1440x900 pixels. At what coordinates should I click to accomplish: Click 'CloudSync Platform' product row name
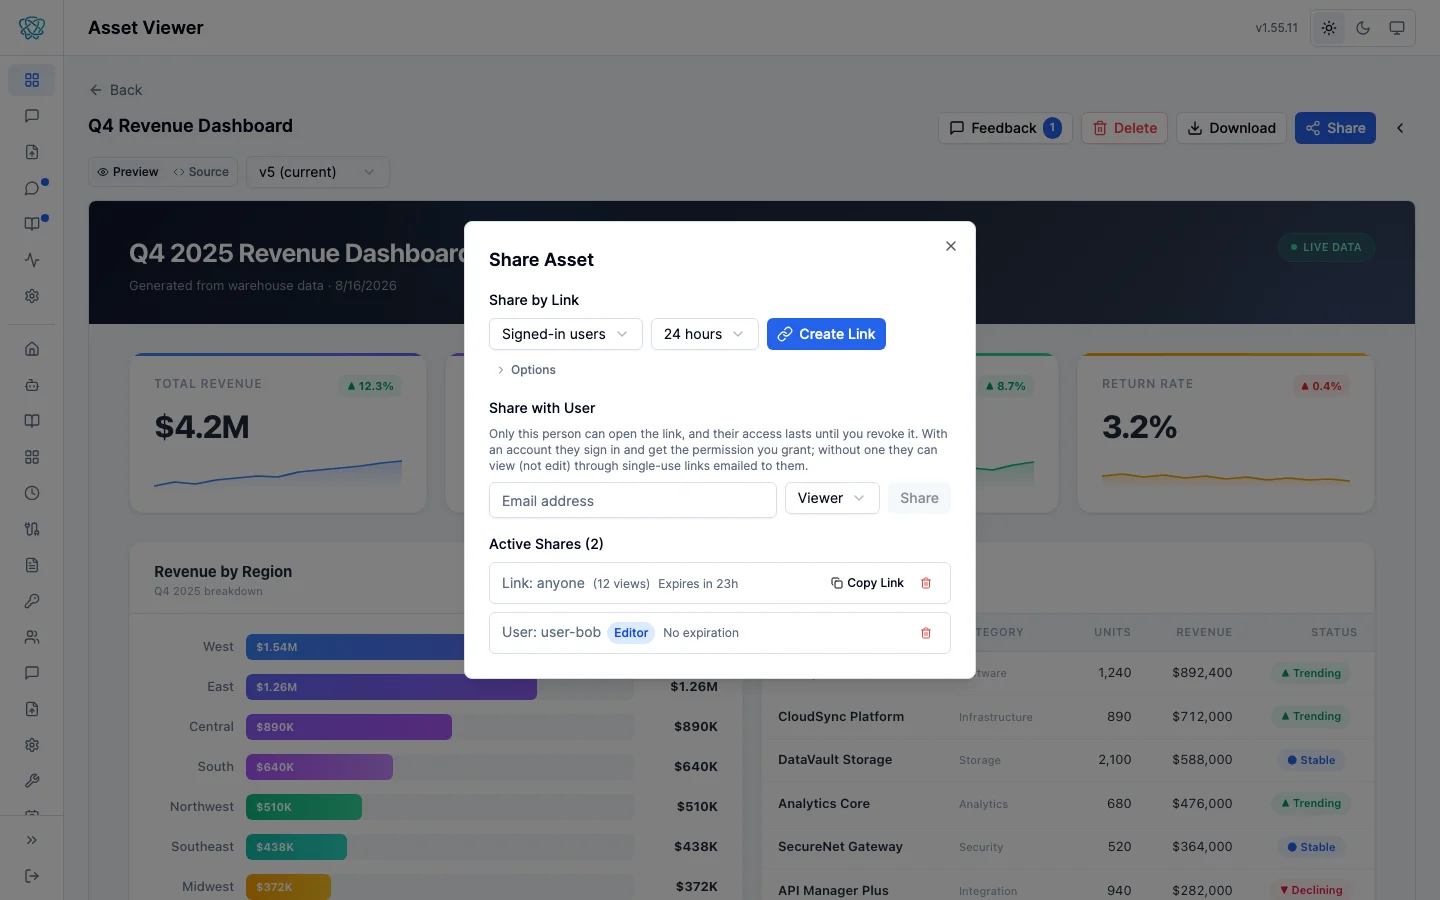point(841,717)
